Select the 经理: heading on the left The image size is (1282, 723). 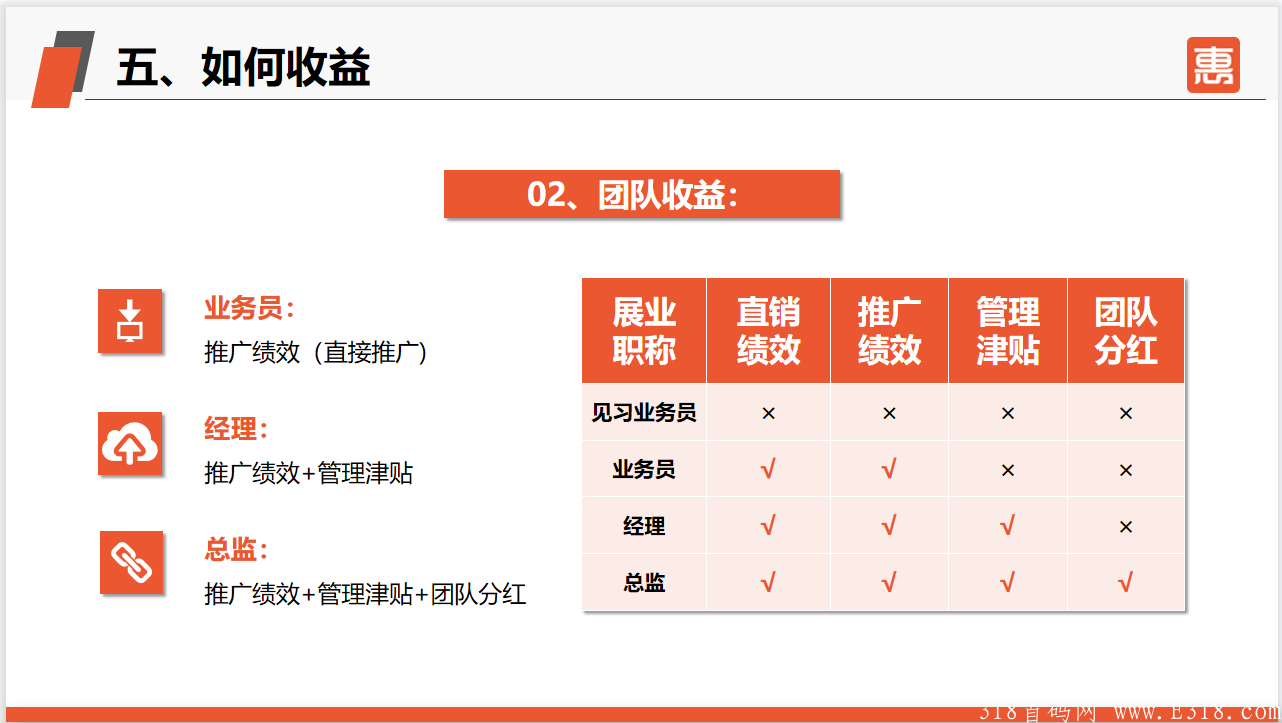tap(237, 429)
